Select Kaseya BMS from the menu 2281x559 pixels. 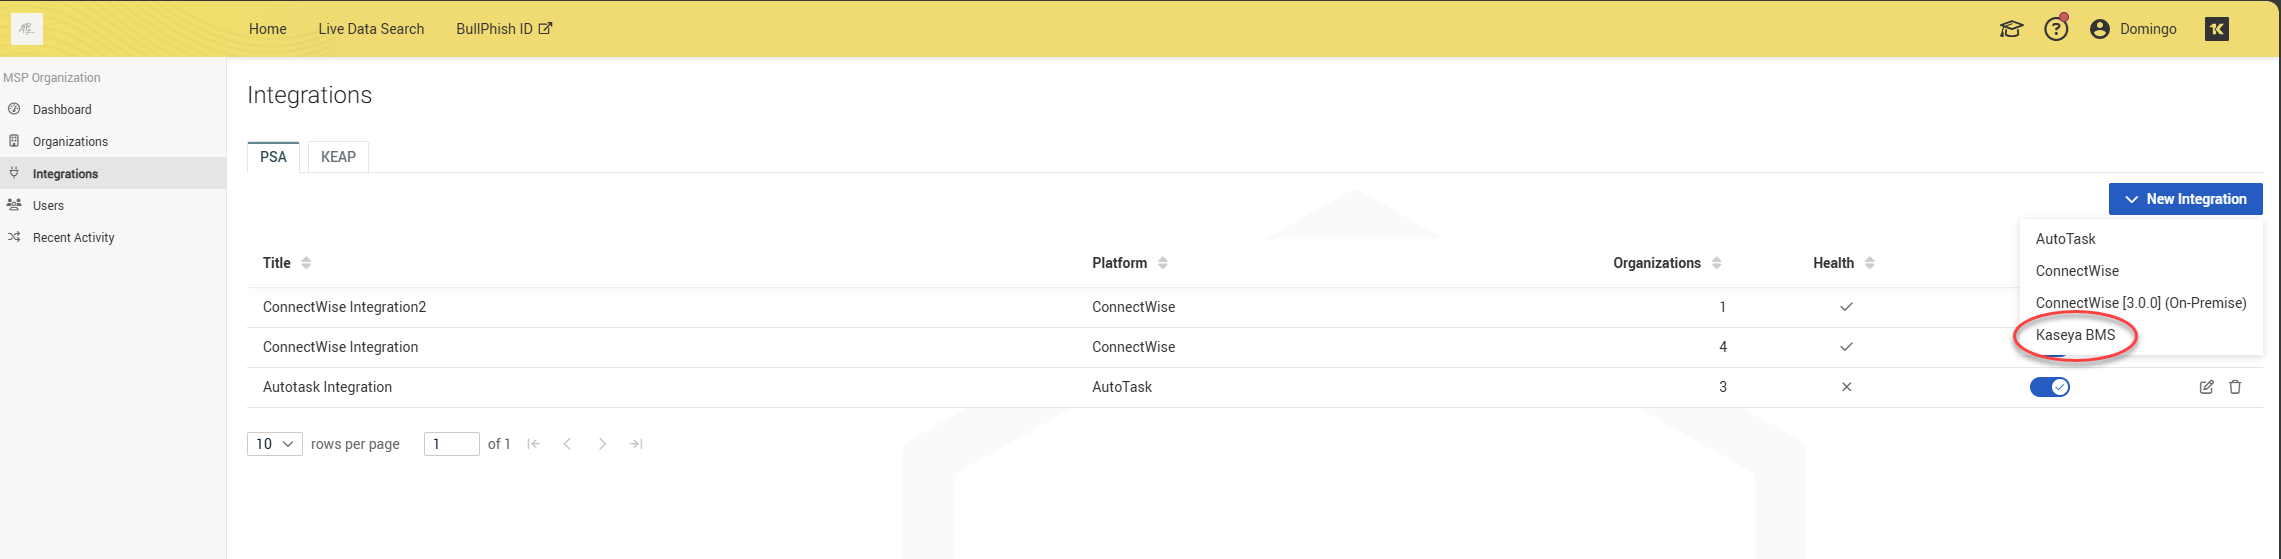[x=2075, y=335]
